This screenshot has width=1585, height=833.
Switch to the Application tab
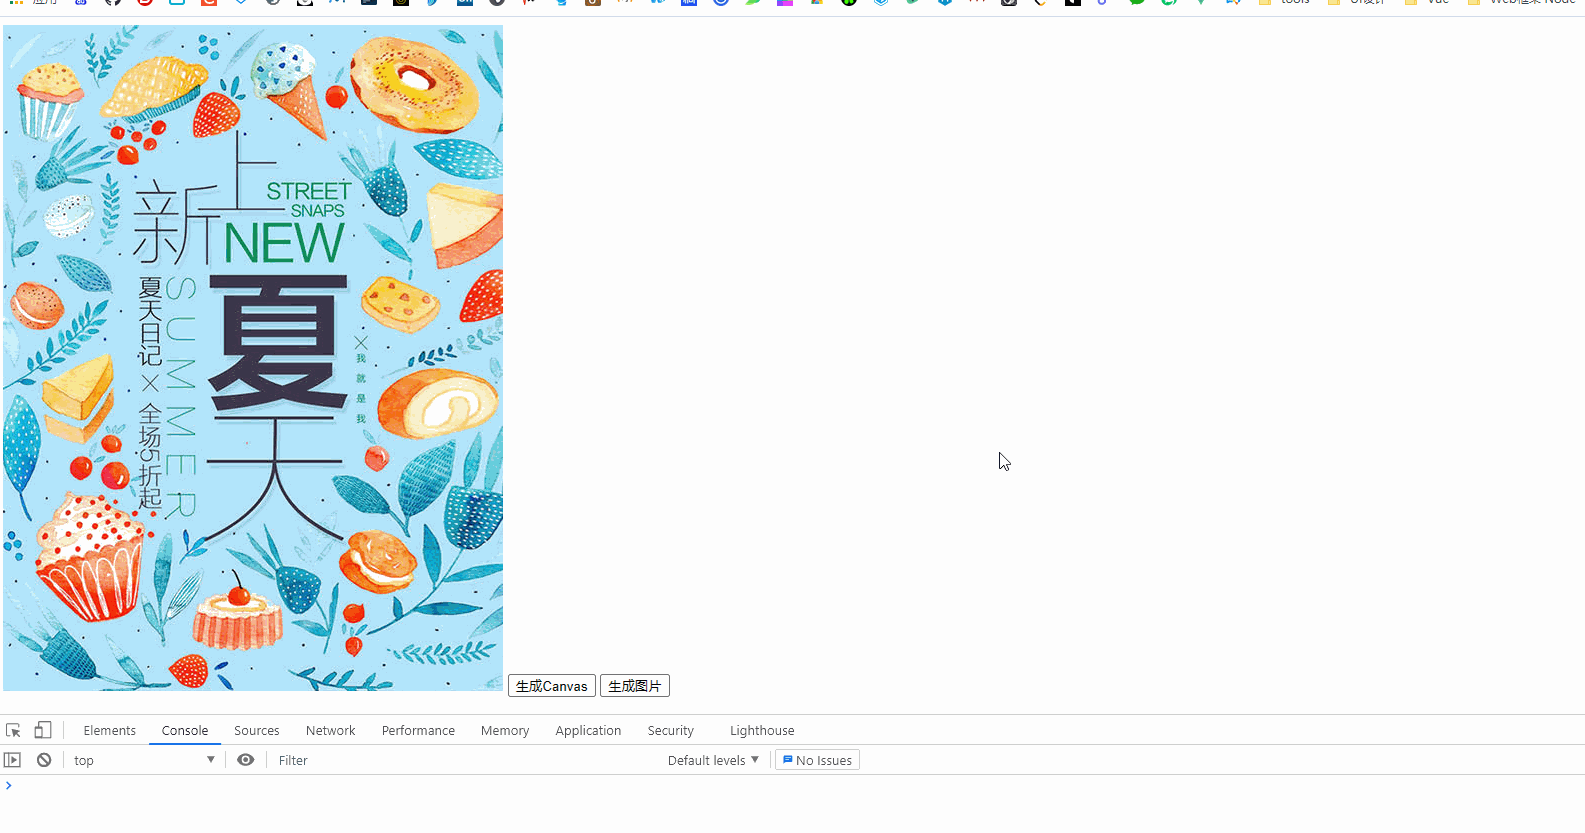point(588,731)
